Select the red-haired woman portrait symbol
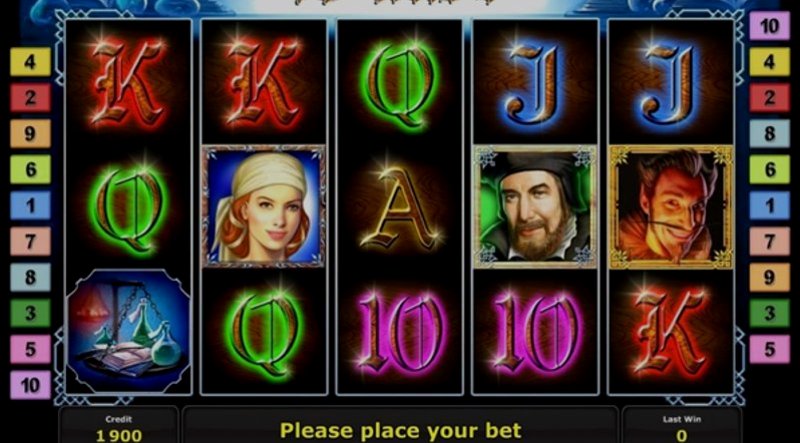The height and width of the screenshot is (443, 800). [264, 206]
